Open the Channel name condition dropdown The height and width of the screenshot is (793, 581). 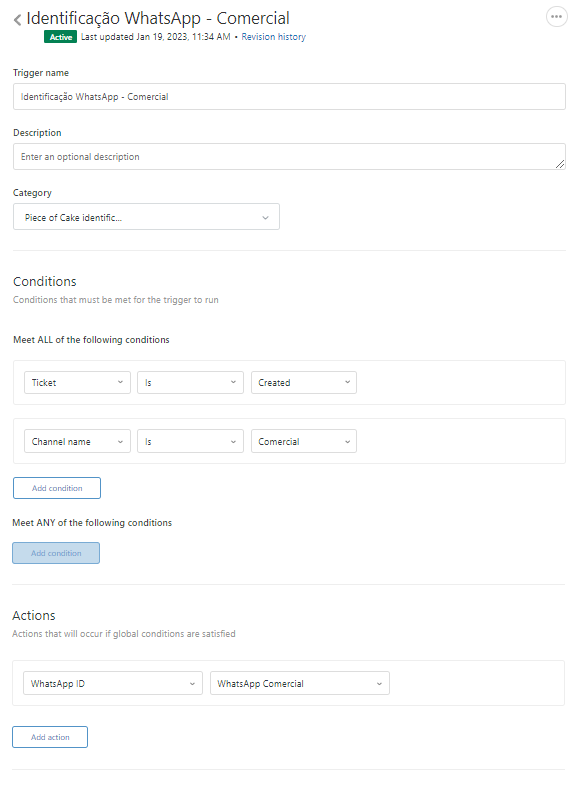(77, 442)
